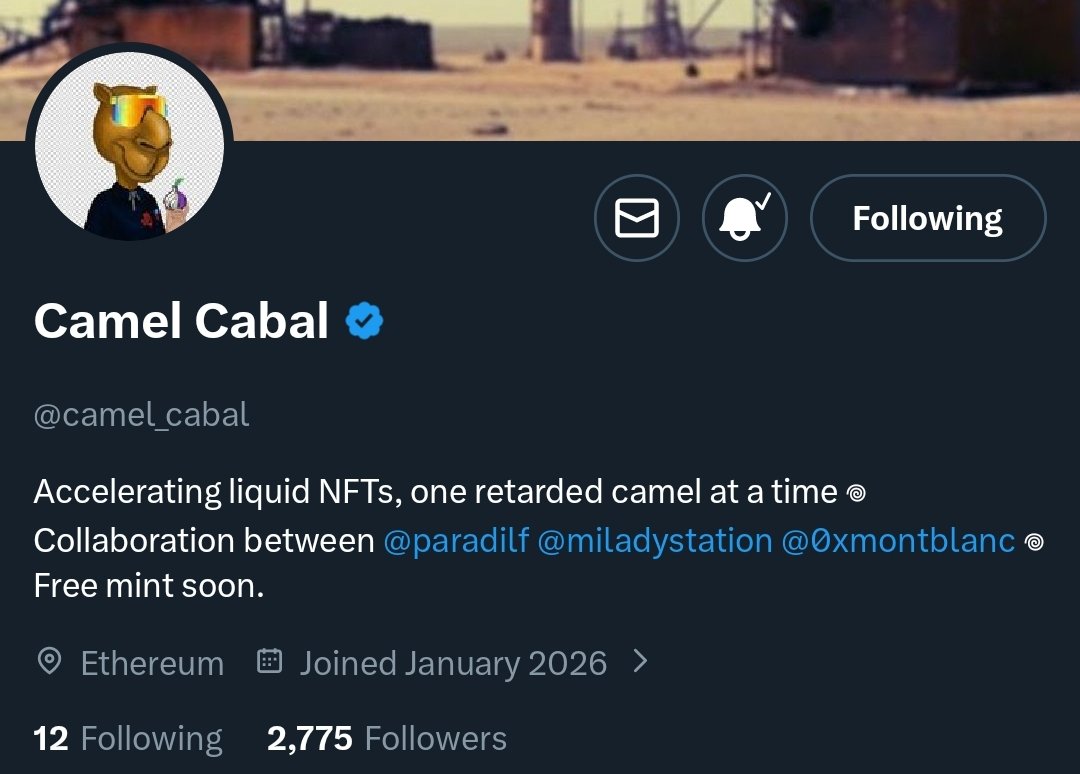
Task: Toggle the notification bell for Camel Cabal
Action: (x=745, y=218)
